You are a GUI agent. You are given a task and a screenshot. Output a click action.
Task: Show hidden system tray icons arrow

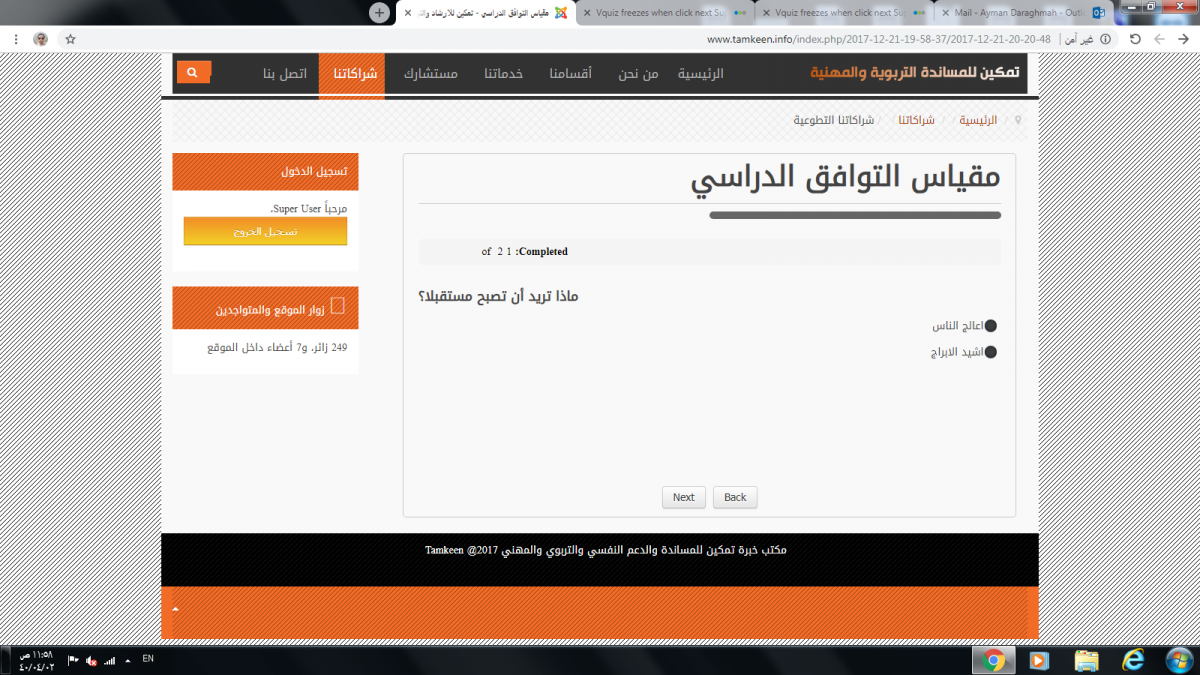pos(127,660)
